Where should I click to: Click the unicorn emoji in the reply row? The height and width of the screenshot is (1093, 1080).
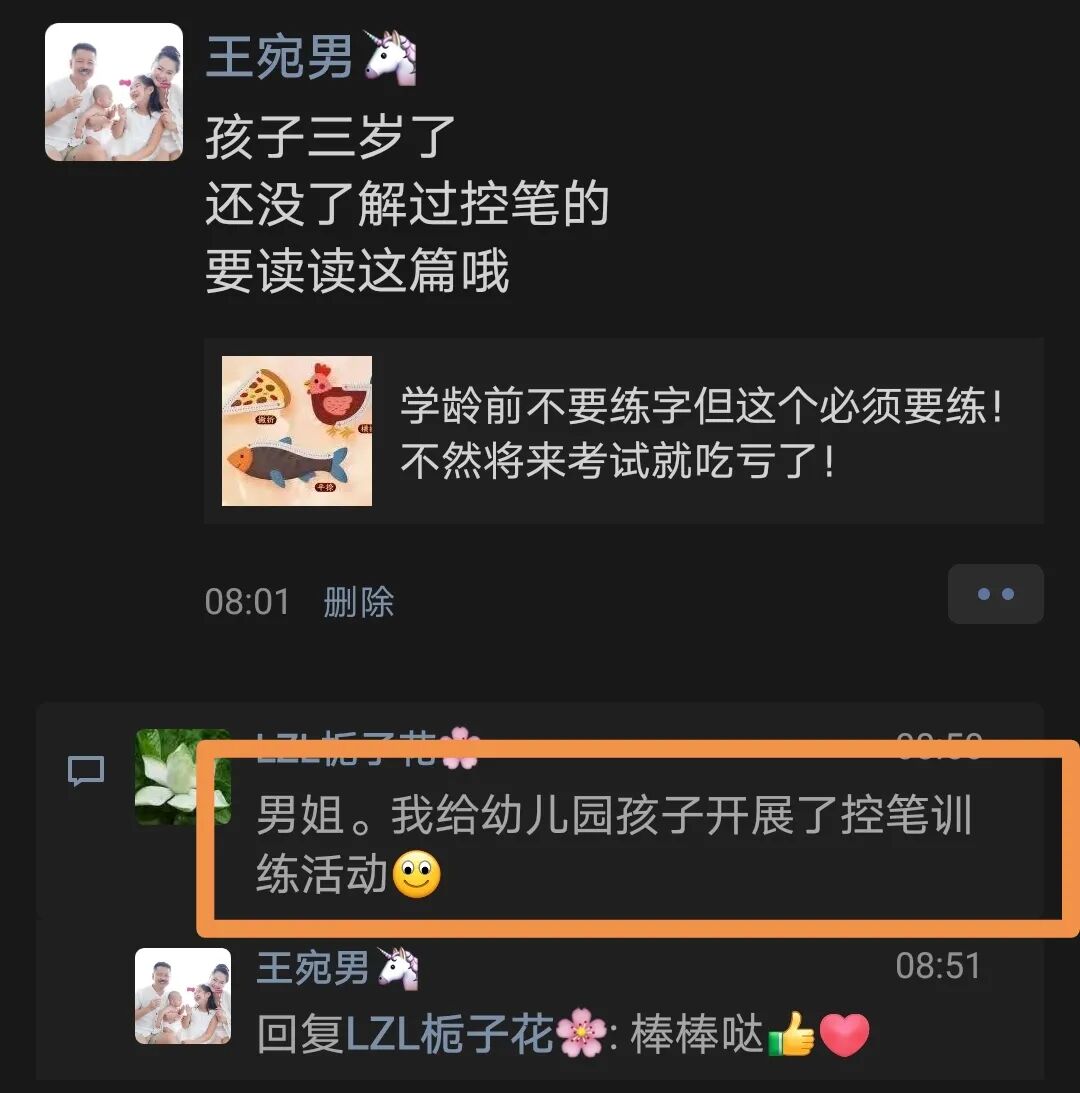pyautogui.click(x=398, y=968)
